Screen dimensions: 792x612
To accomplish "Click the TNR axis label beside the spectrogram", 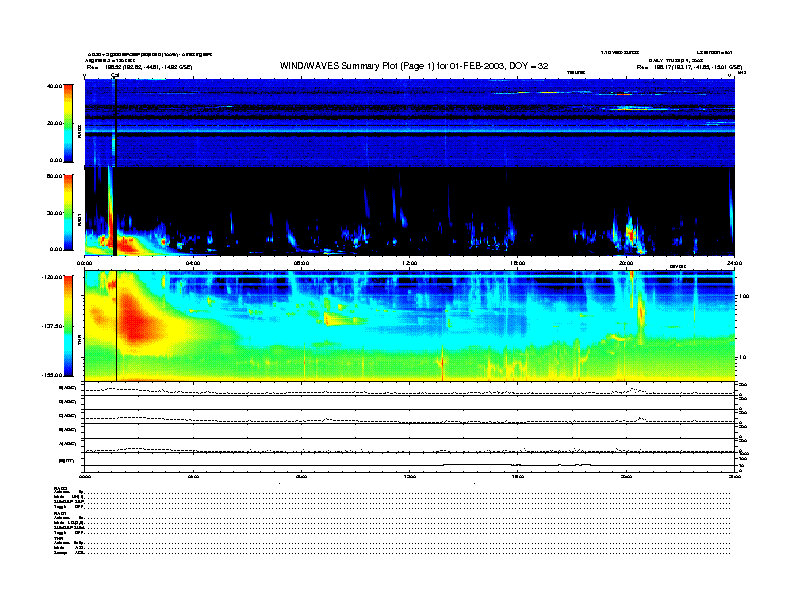I will [x=79, y=342].
